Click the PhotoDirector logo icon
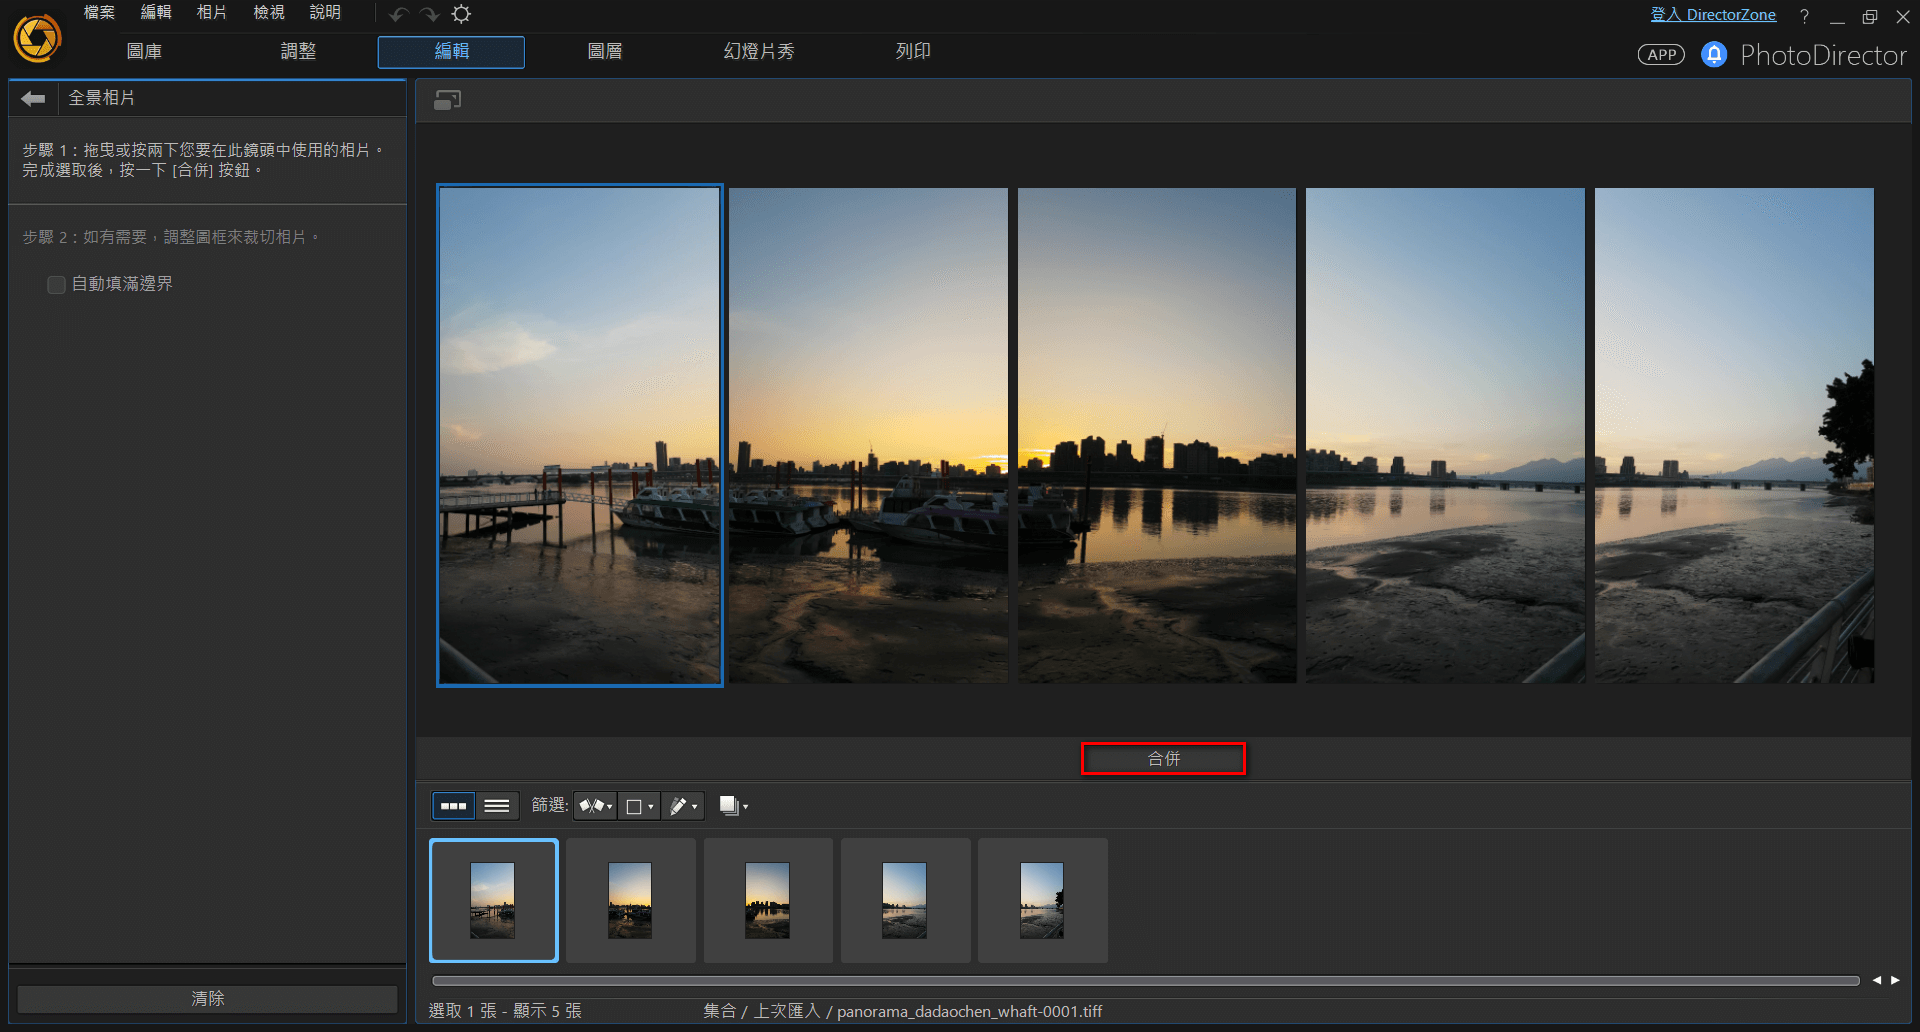Screen dimensions: 1920x1032 (x=37, y=38)
